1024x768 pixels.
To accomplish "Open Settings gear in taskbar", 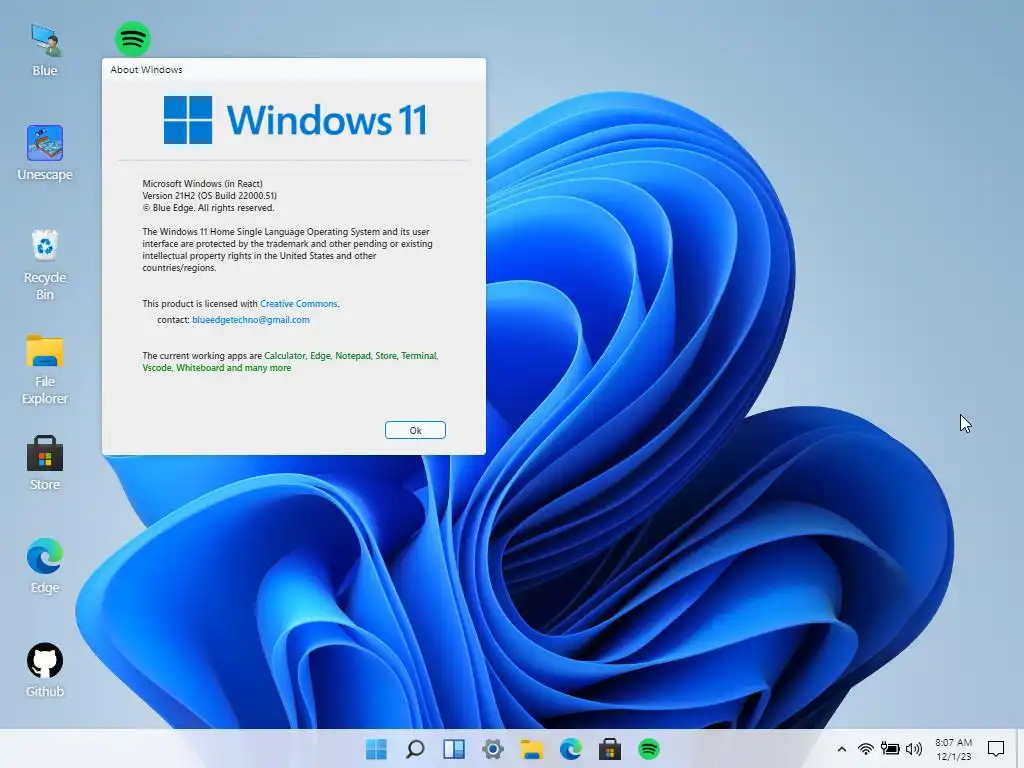I will point(493,749).
